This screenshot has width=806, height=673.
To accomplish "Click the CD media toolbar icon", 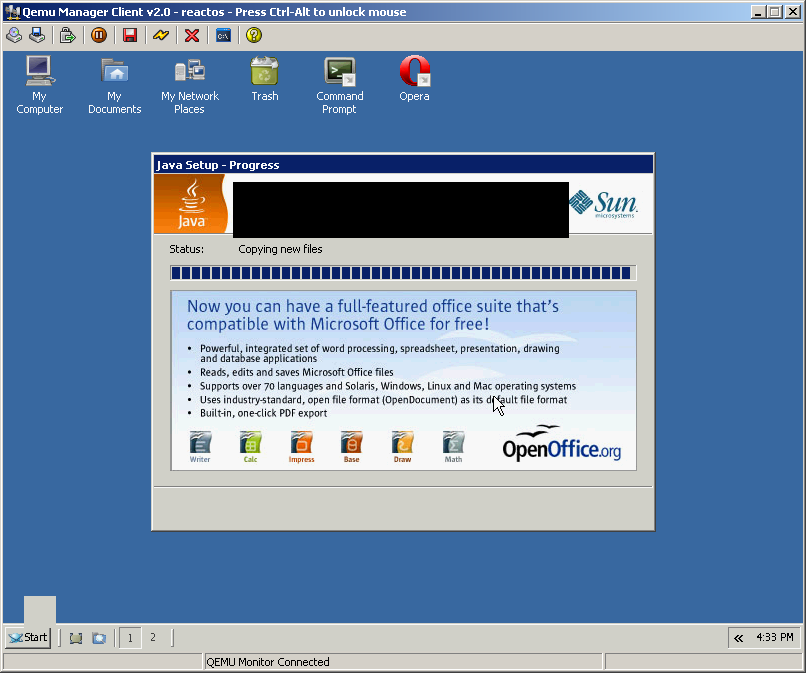I will tap(14, 35).
